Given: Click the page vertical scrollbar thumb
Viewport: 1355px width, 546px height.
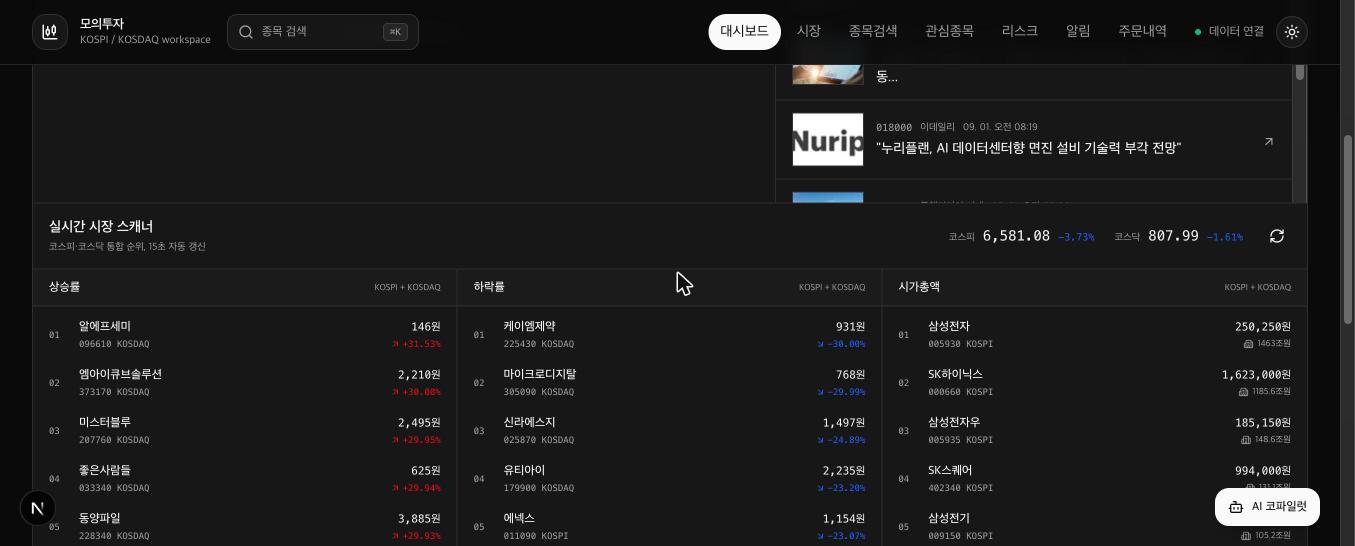Looking at the screenshot, I should pyautogui.click(x=1348, y=229).
